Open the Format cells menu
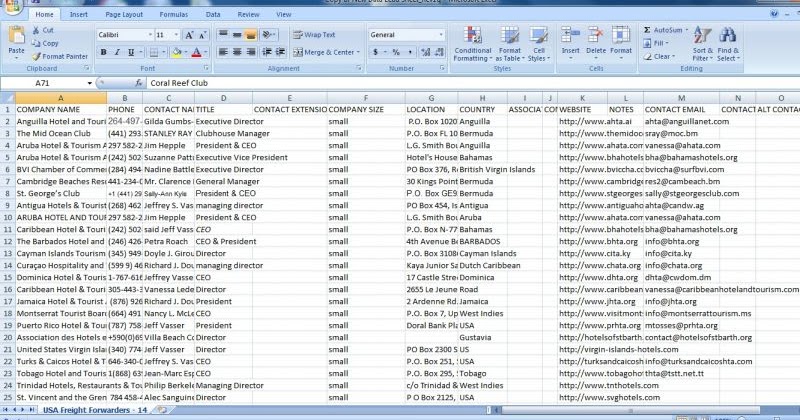This screenshot has width=800, height=420. (621, 42)
